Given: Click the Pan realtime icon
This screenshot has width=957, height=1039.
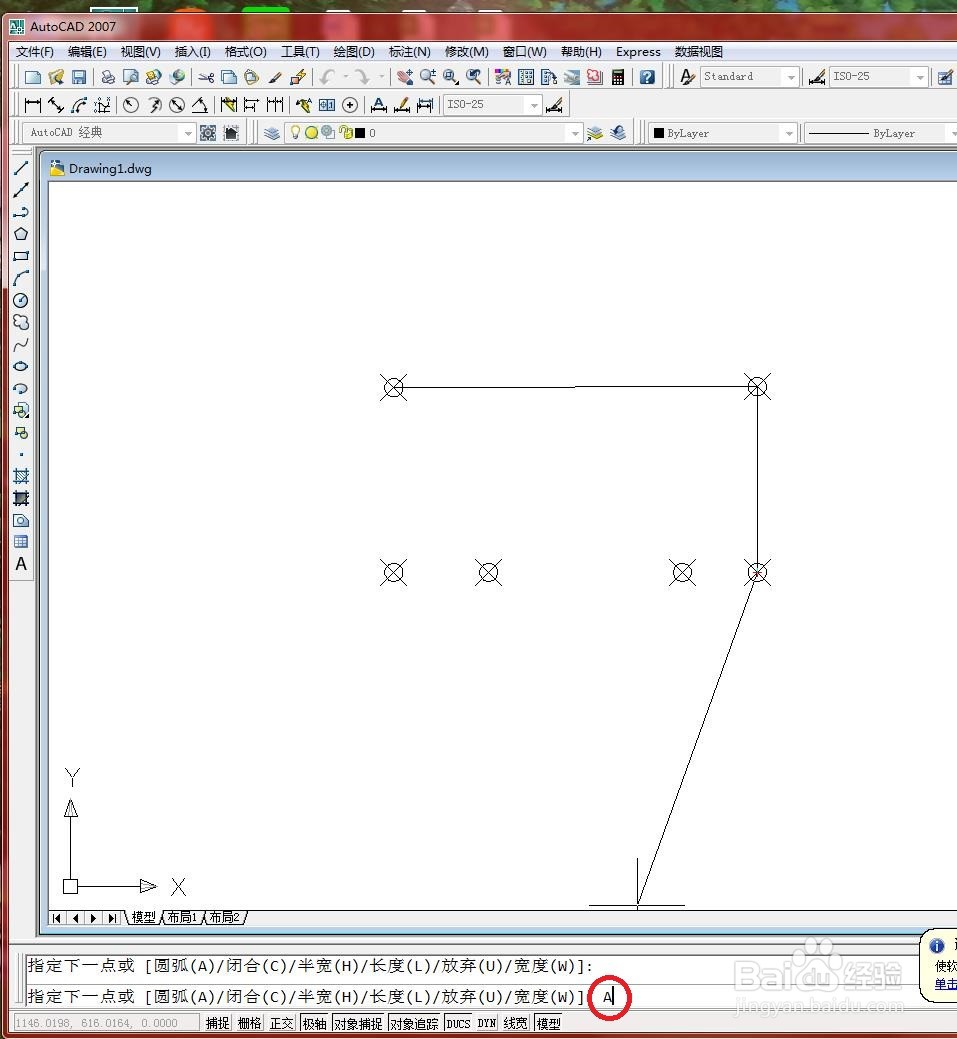Looking at the screenshot, I should (405, 77).
